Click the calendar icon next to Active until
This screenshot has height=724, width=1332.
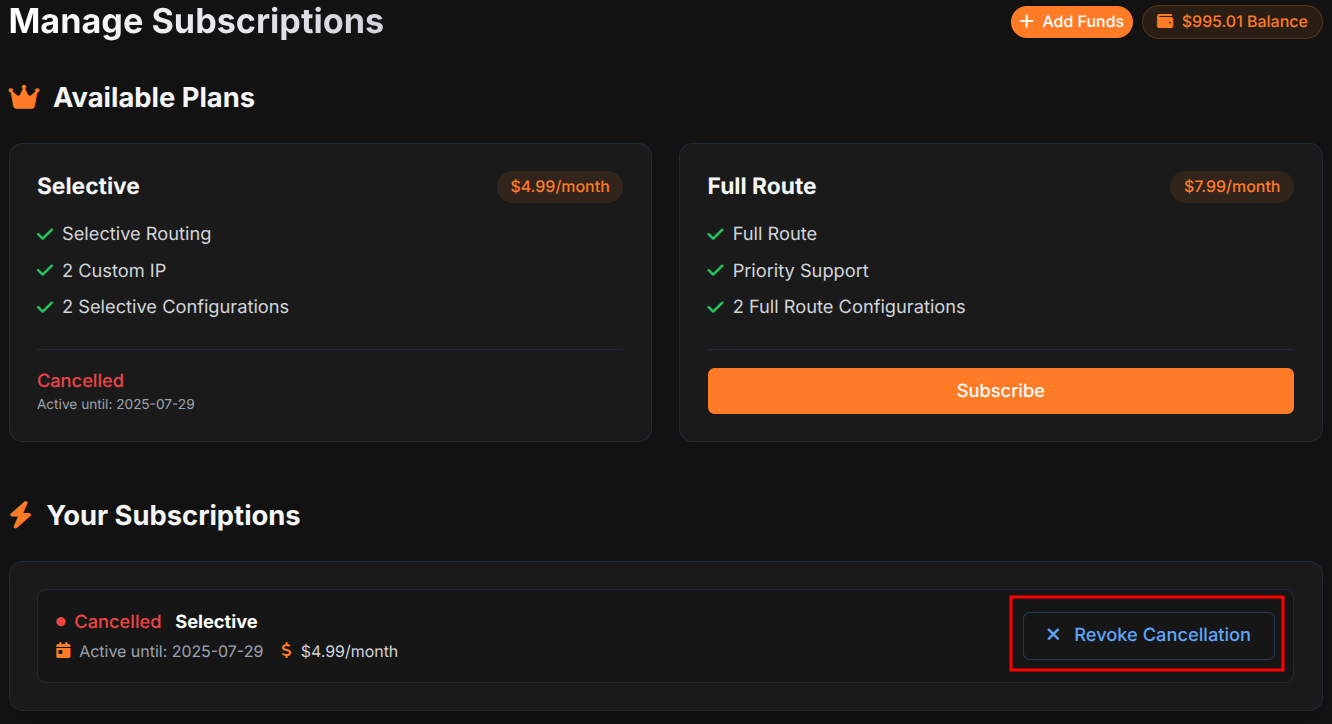63,651
